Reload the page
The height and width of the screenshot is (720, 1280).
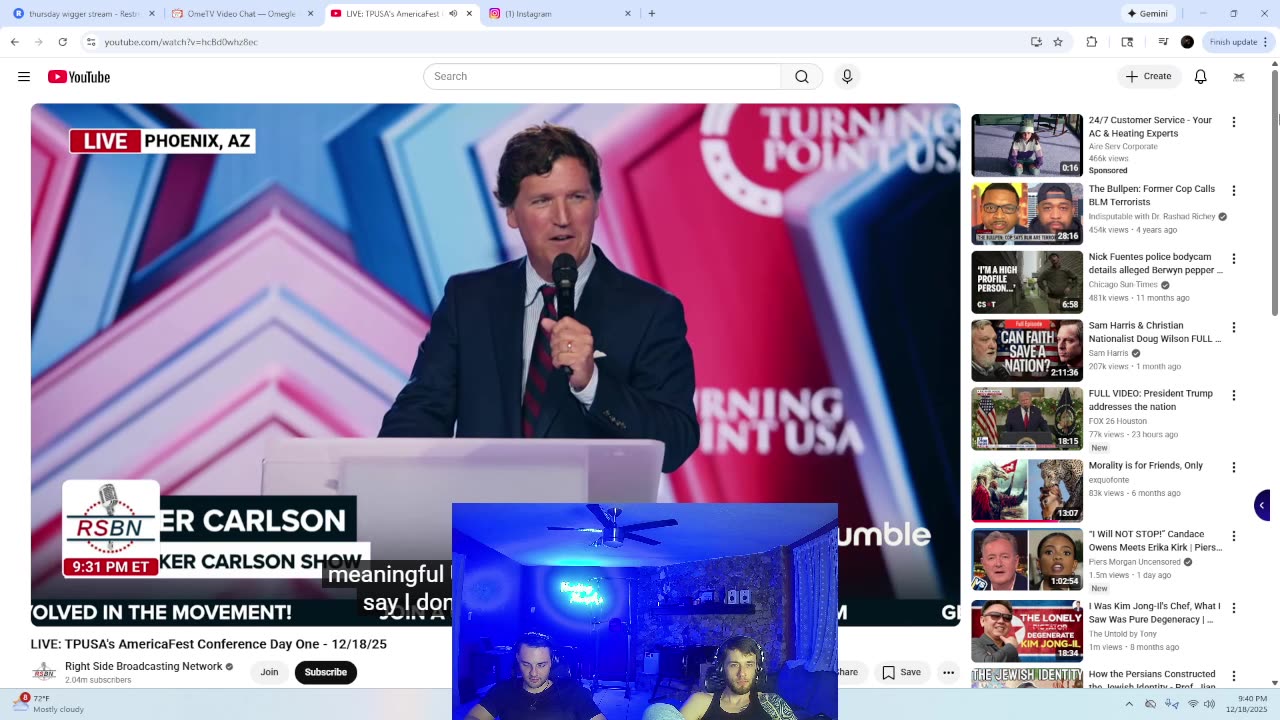(62, 42)
